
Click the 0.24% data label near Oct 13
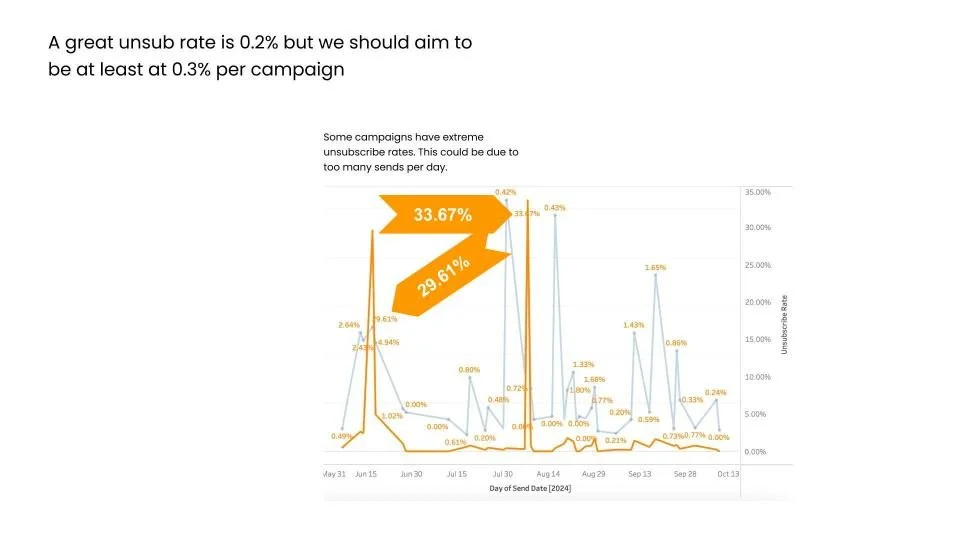(715, 392)
